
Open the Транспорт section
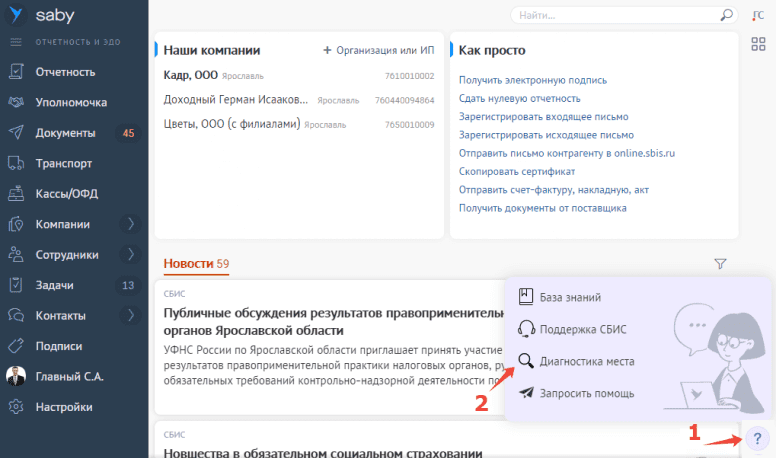[64, 163]
